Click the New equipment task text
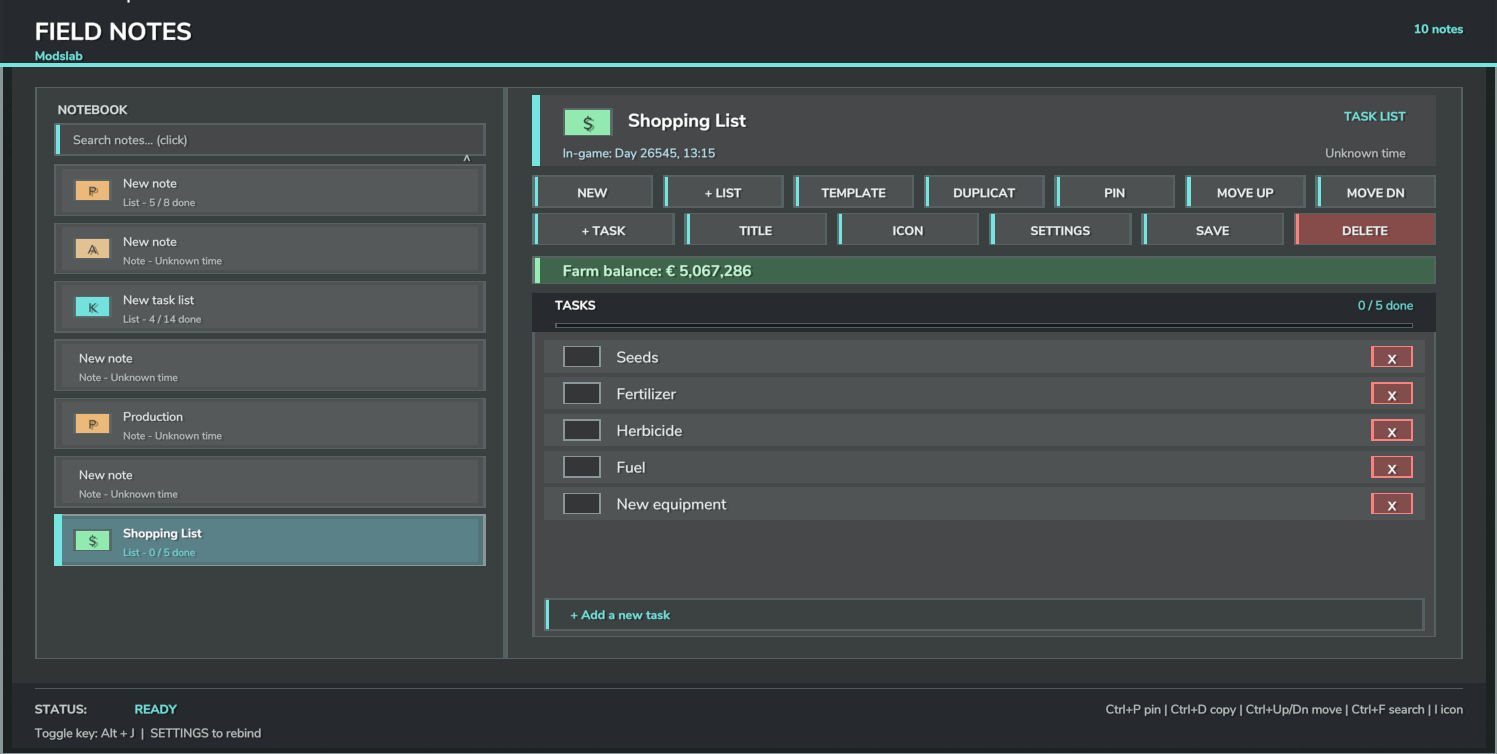1497x754 pixels. (x=671, y=504)
